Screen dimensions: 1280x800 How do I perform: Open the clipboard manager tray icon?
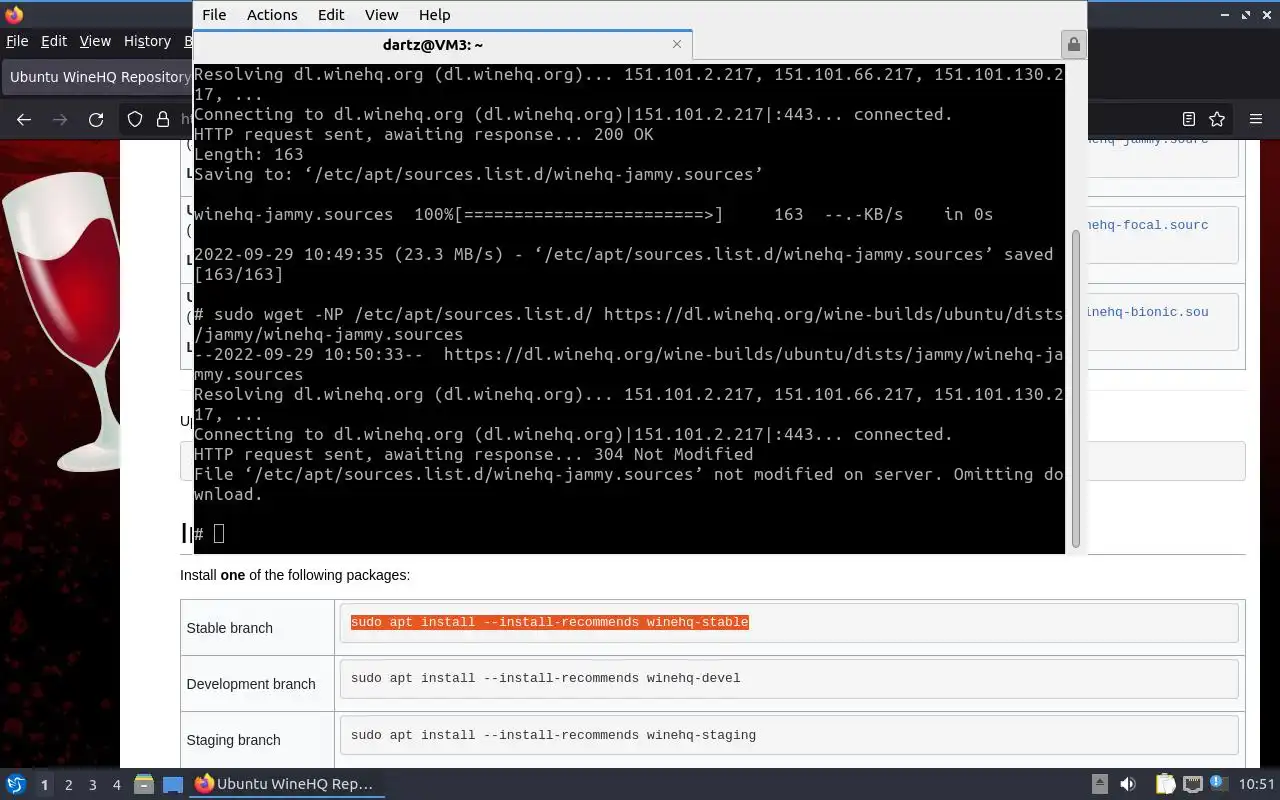click(1165, 785)
